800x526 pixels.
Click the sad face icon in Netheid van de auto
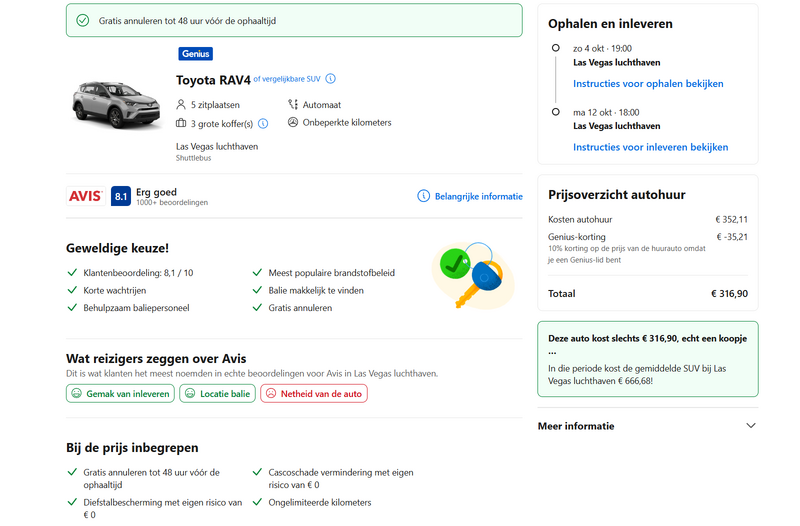[271, 393]
